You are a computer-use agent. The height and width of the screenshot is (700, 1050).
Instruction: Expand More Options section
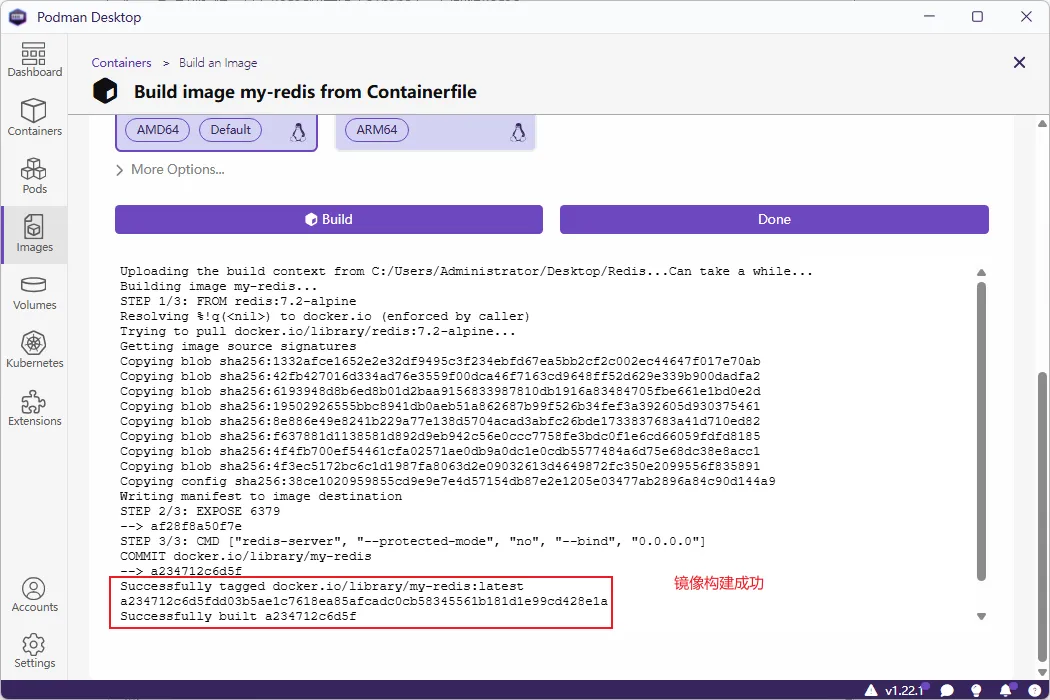(x=170, y=170)
